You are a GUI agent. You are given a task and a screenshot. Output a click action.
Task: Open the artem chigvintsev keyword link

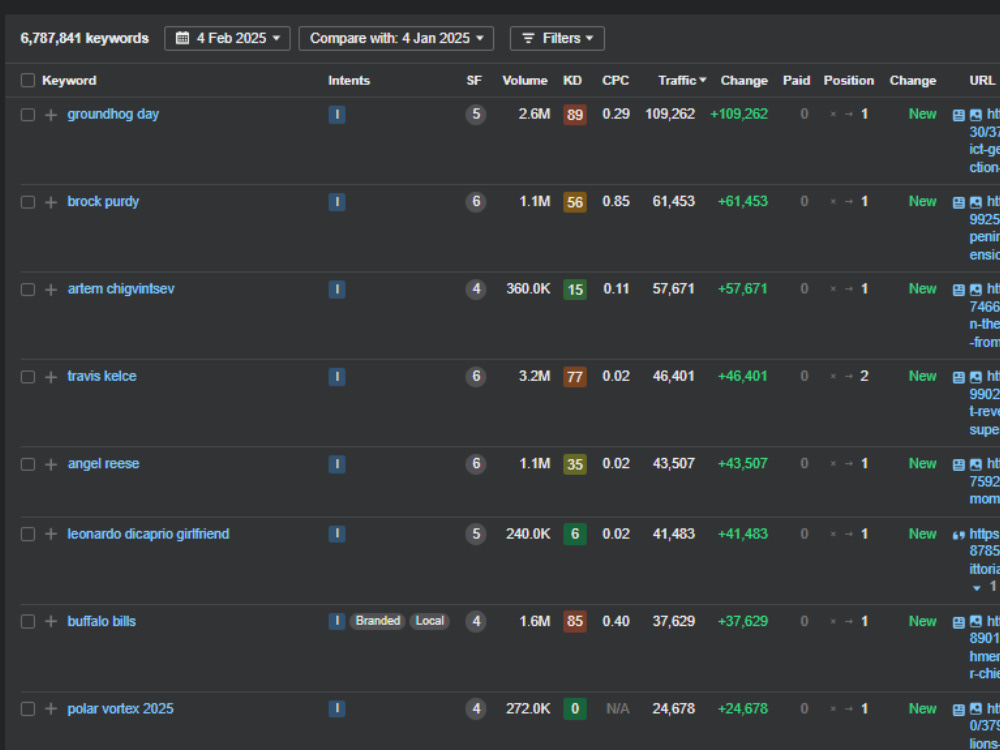pos(121,289)
